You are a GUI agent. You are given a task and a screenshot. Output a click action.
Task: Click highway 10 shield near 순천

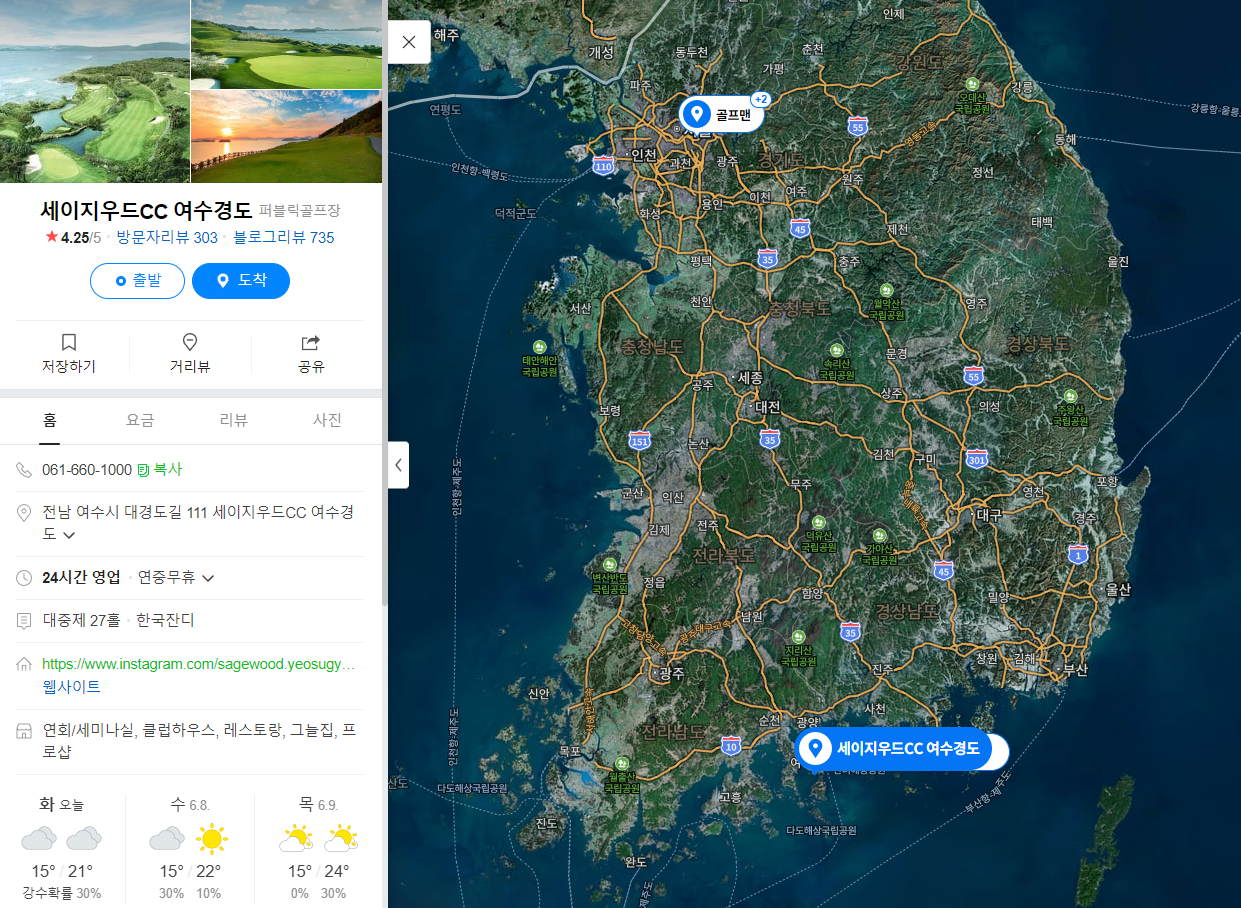coord(732,746)
